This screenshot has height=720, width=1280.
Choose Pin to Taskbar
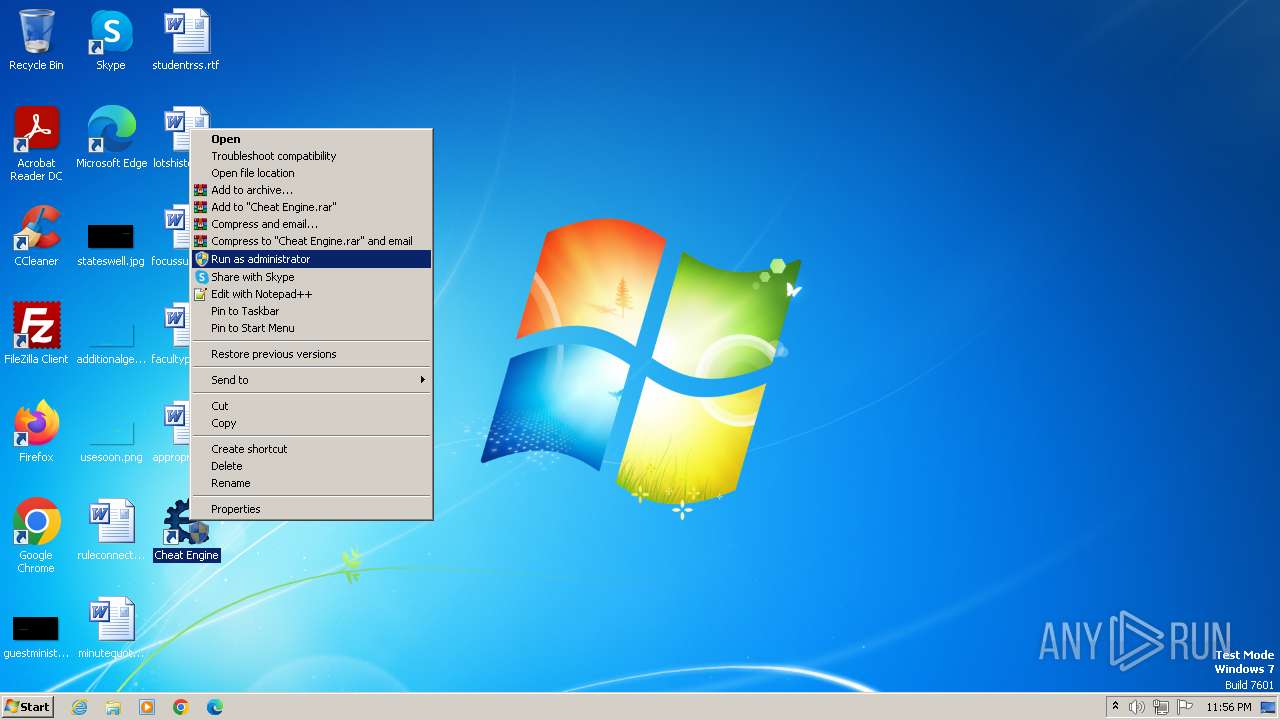(x=311, y=311)
